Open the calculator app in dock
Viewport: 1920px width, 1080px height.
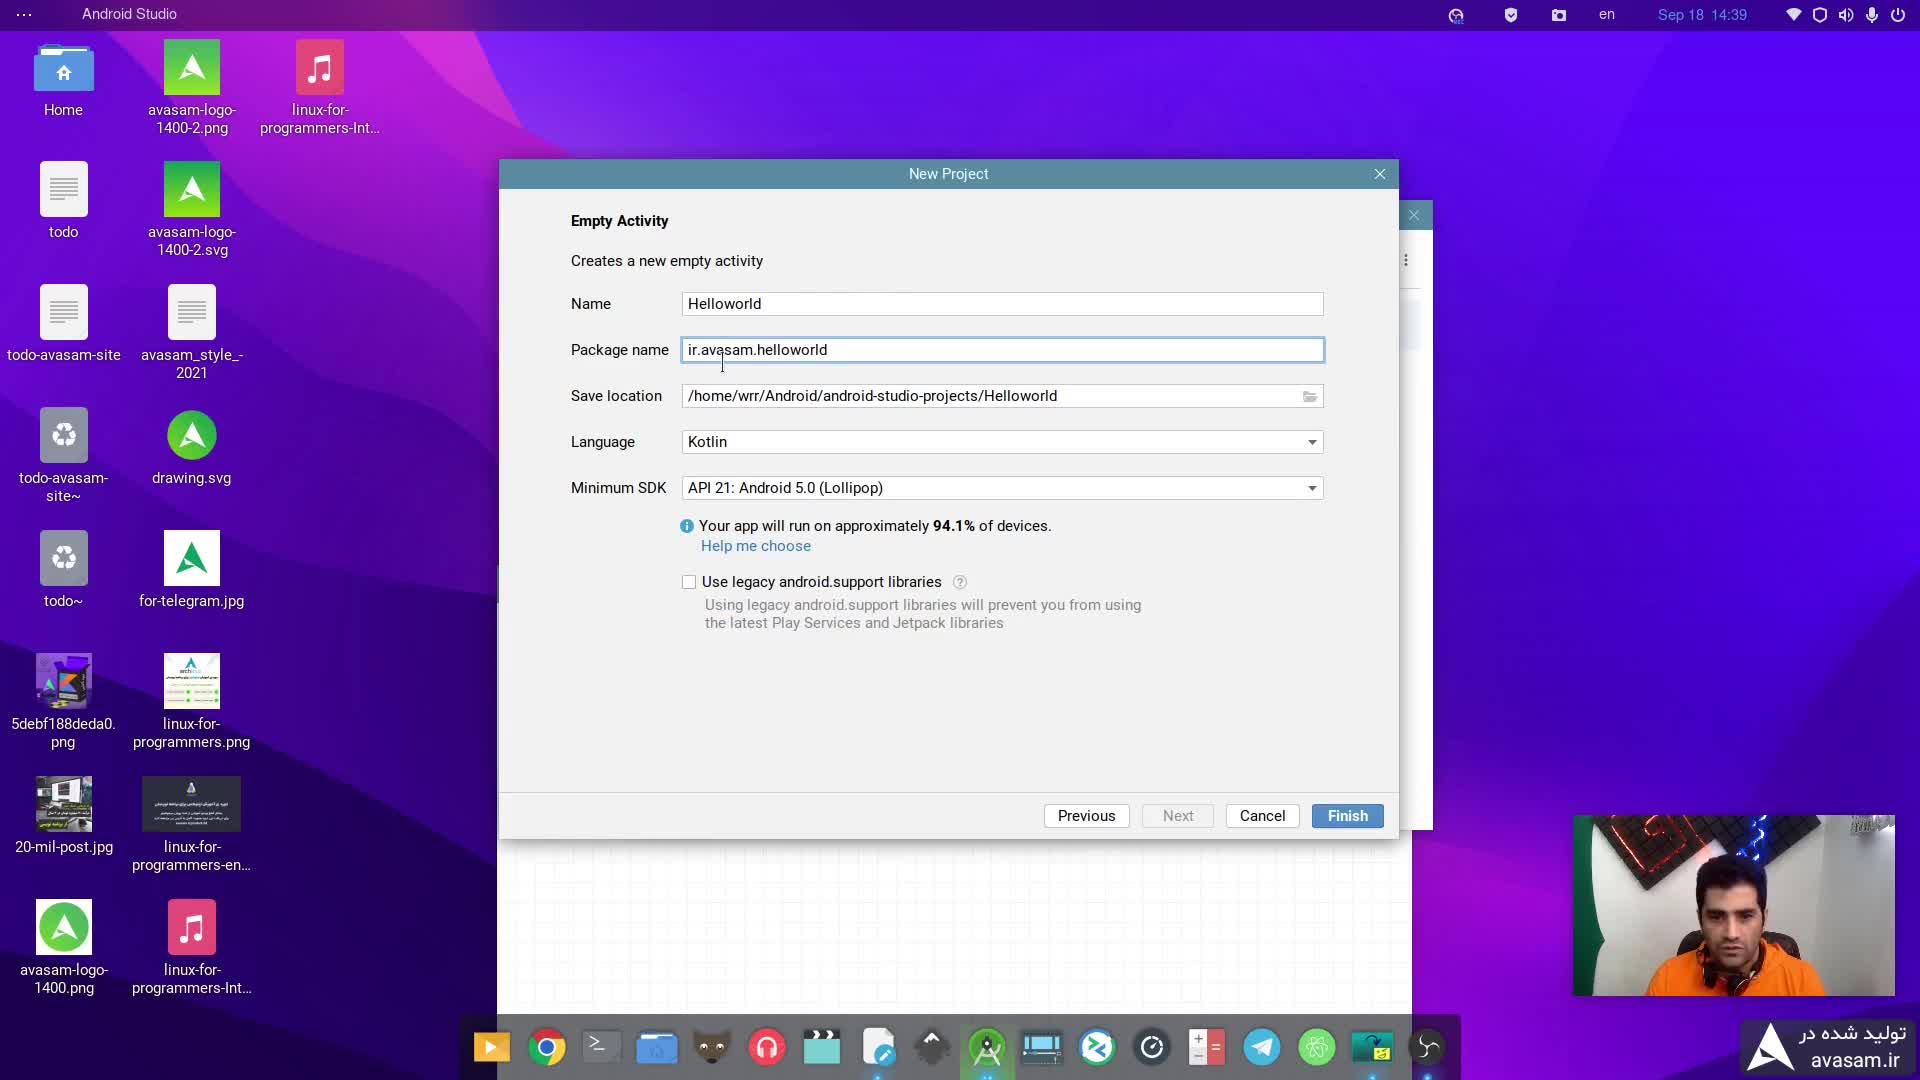[1207, 1047]
